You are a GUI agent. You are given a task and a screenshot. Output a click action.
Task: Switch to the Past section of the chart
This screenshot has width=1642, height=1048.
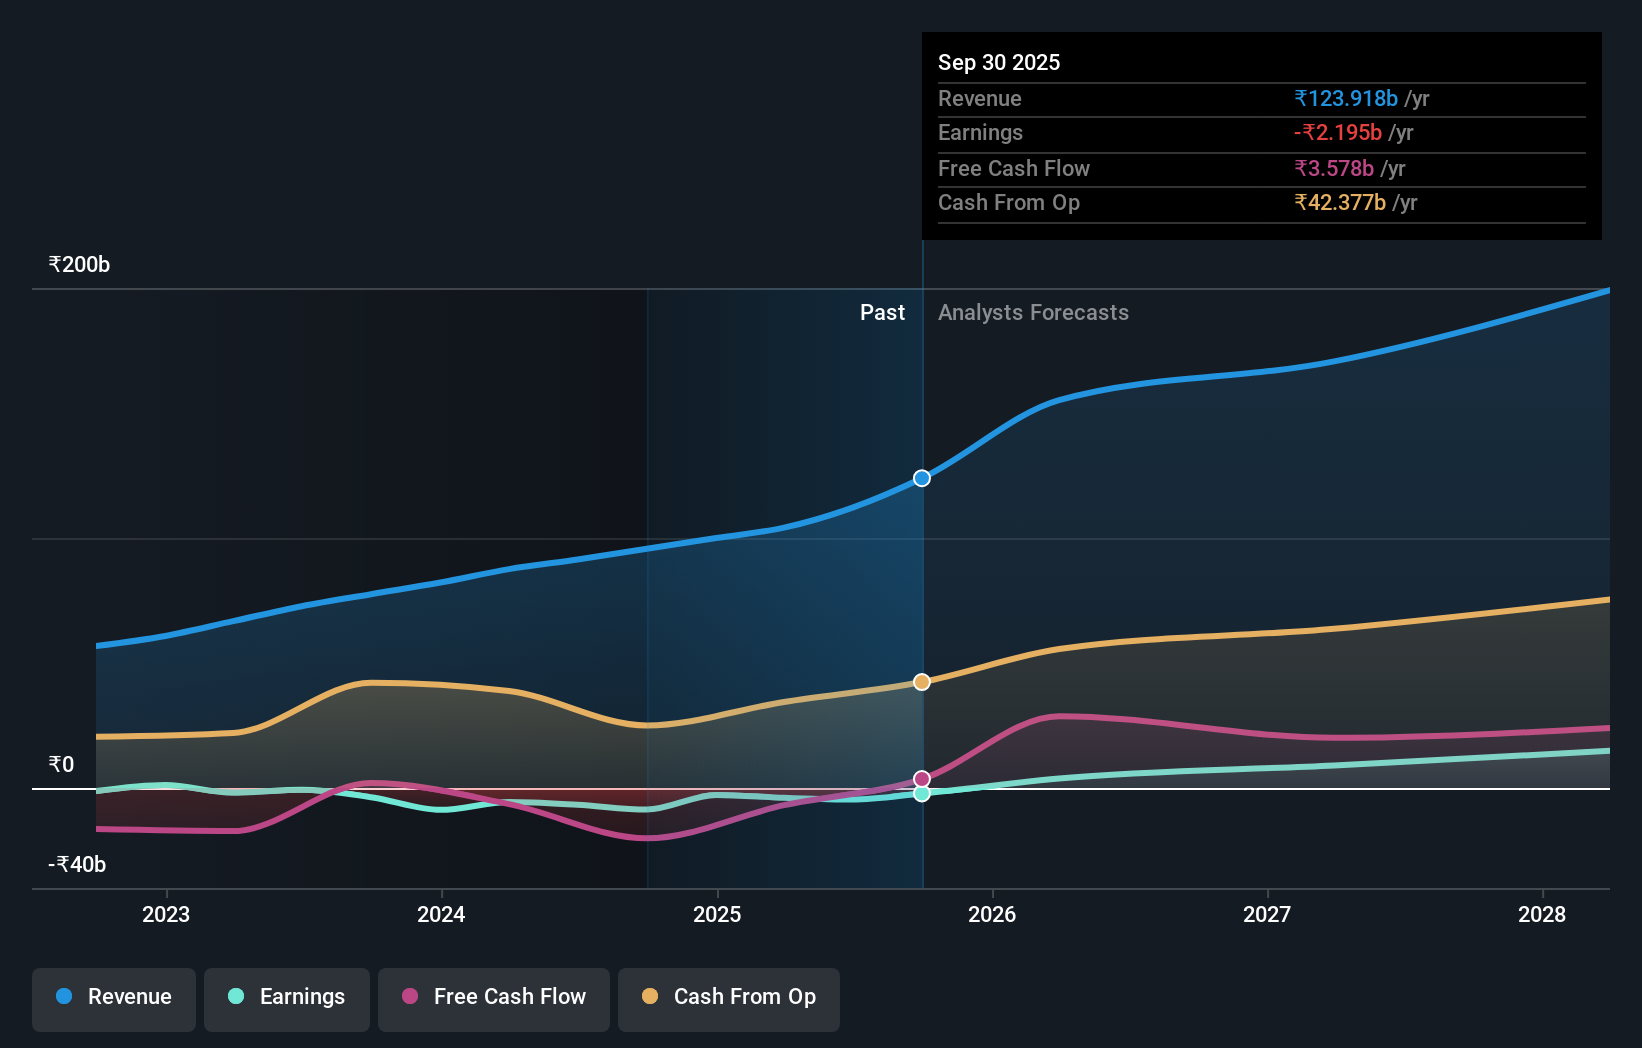[x=882, y=312]
